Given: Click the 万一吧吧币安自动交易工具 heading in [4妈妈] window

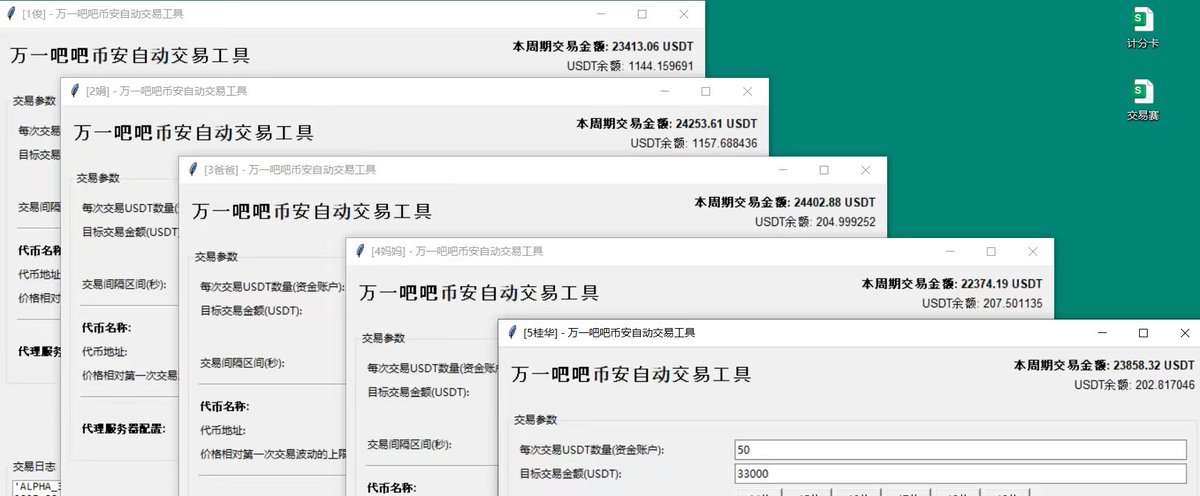Looking at the screenshot, I should point(479,293).
